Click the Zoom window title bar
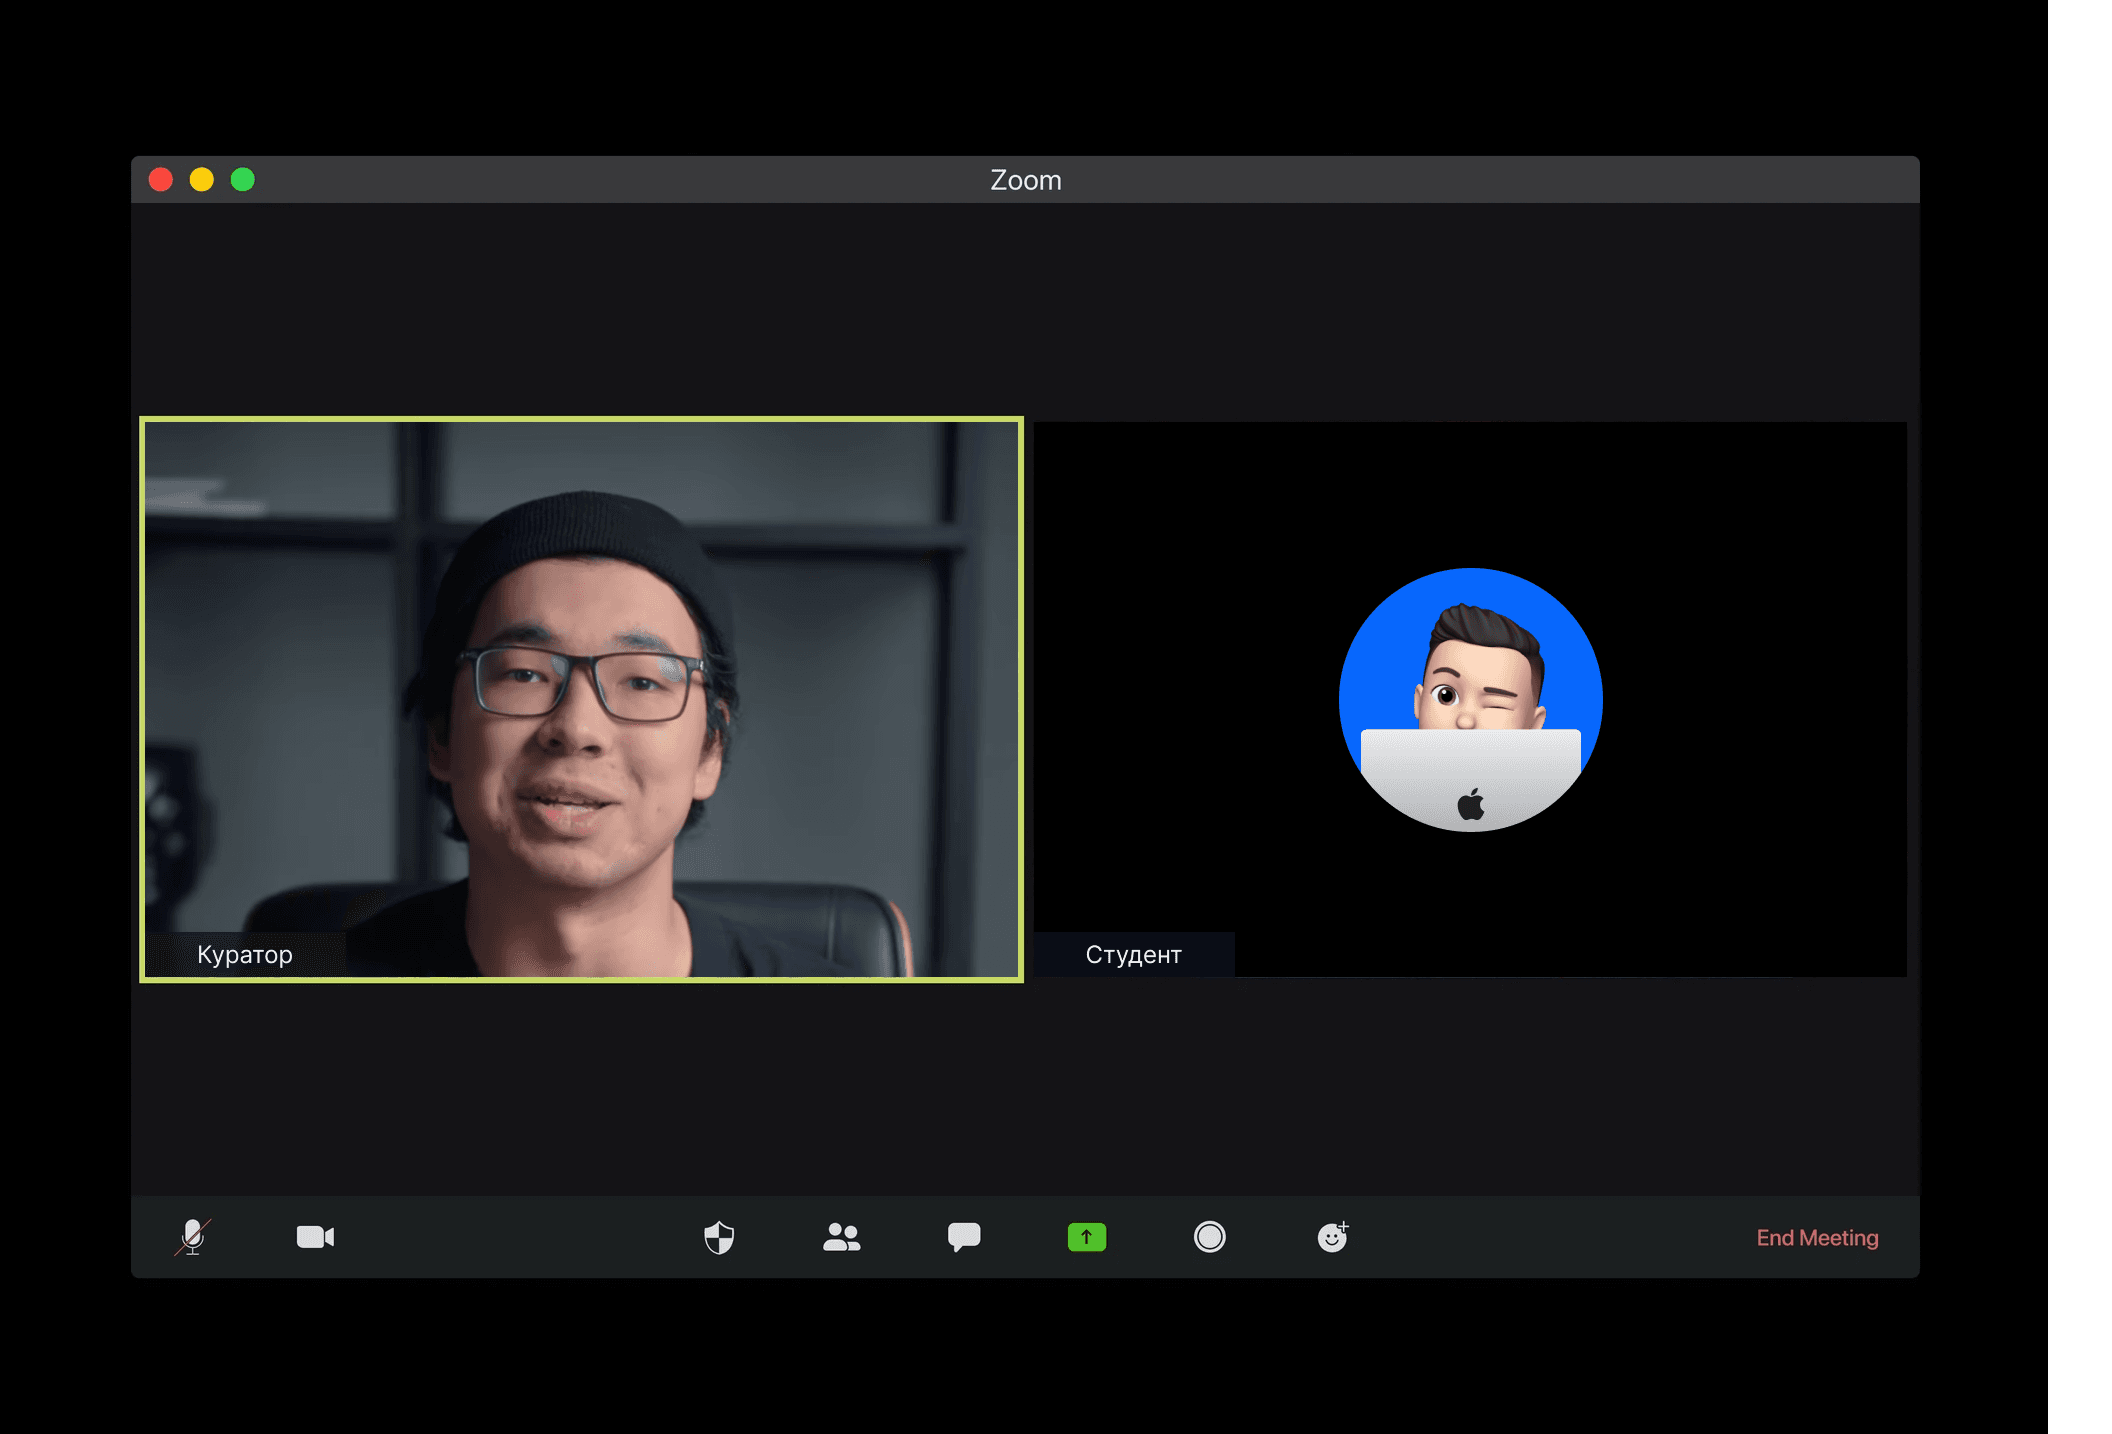 click(x=1025, y=180)
